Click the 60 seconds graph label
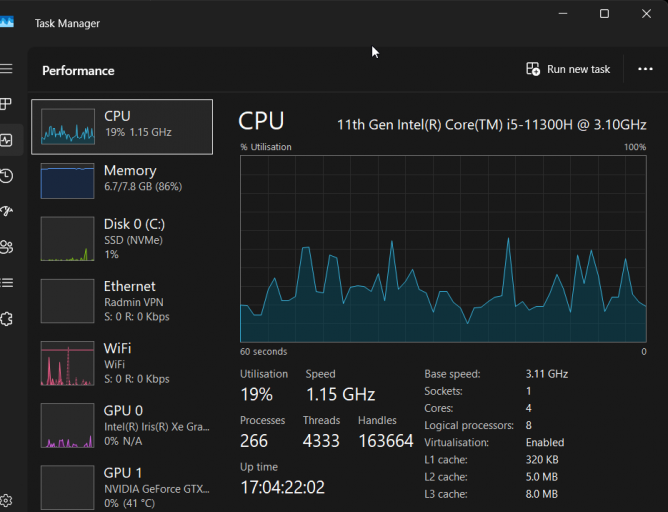 coord(263,351)
